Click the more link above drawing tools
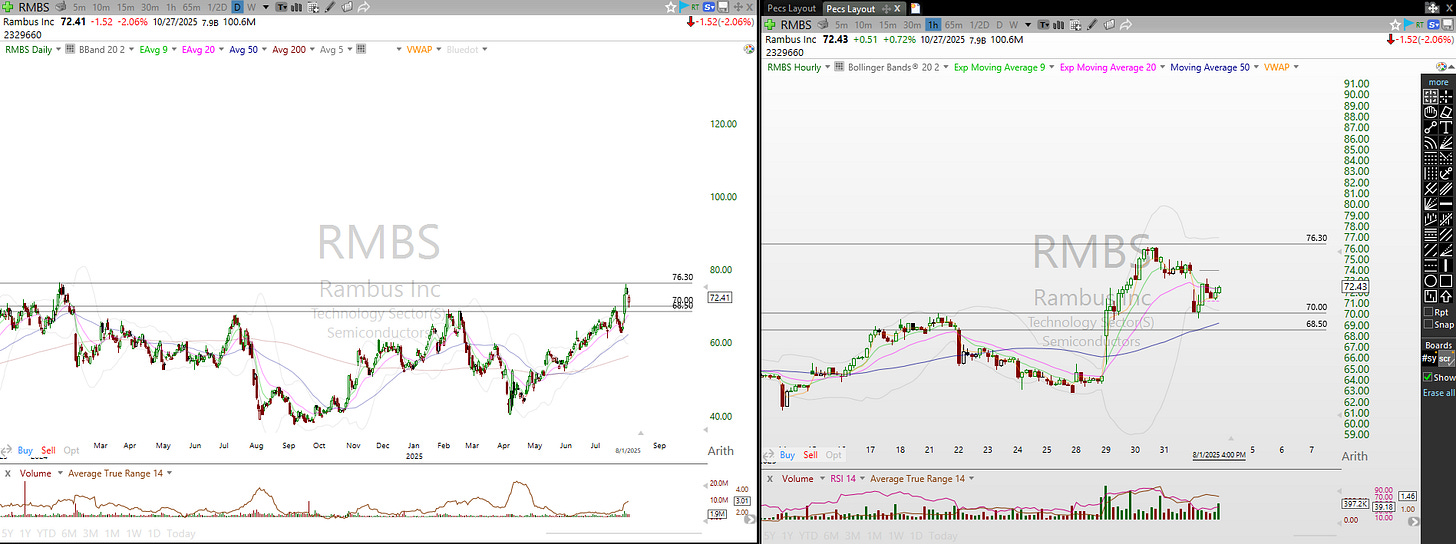Viewport: 1456px width, 544px height. coord(1438,82)
